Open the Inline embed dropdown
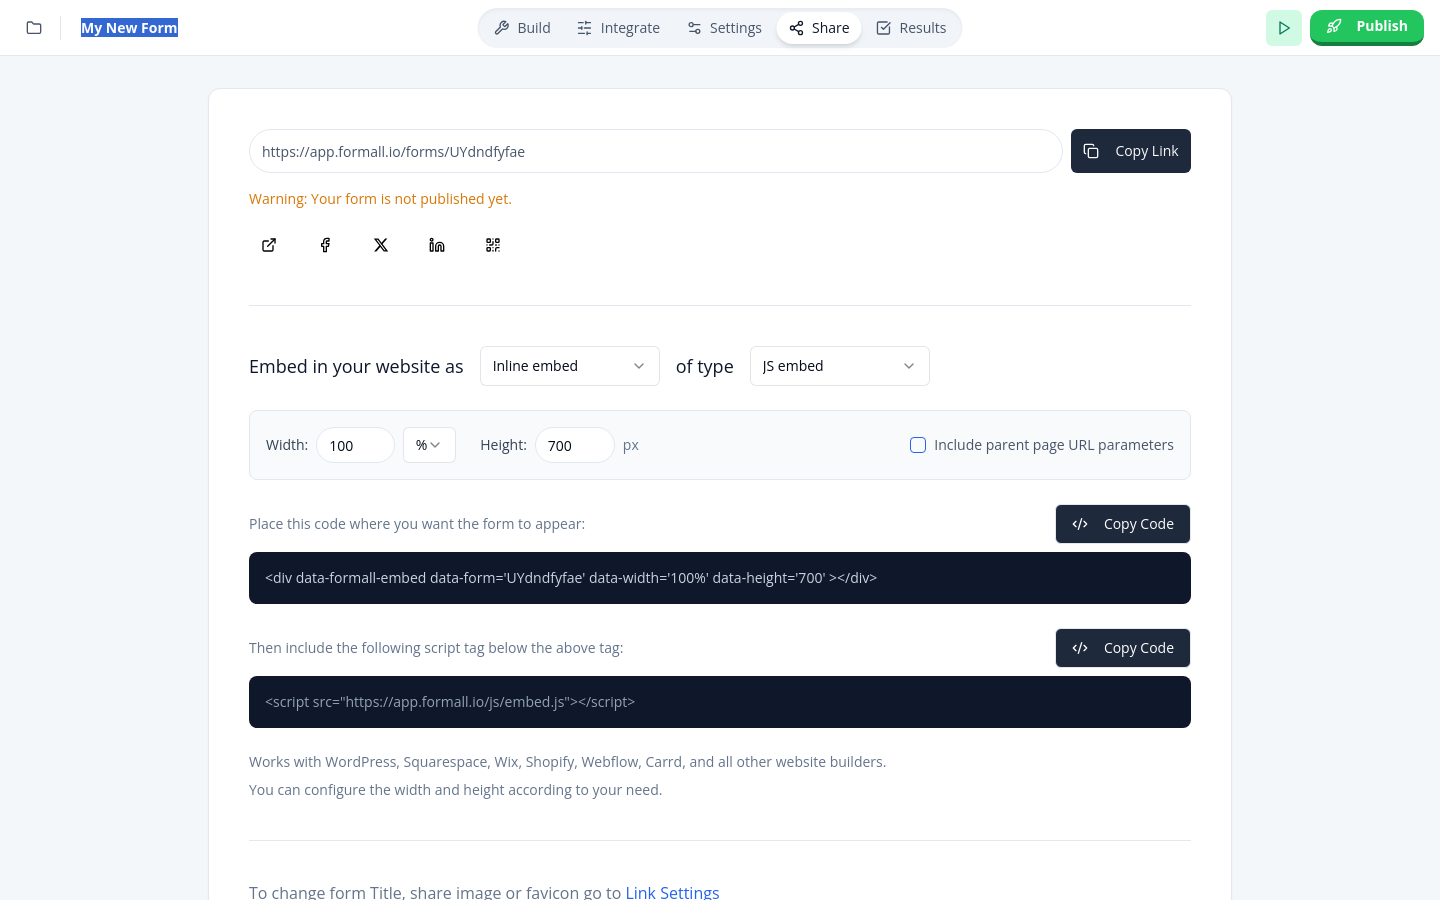 [570, 366]
